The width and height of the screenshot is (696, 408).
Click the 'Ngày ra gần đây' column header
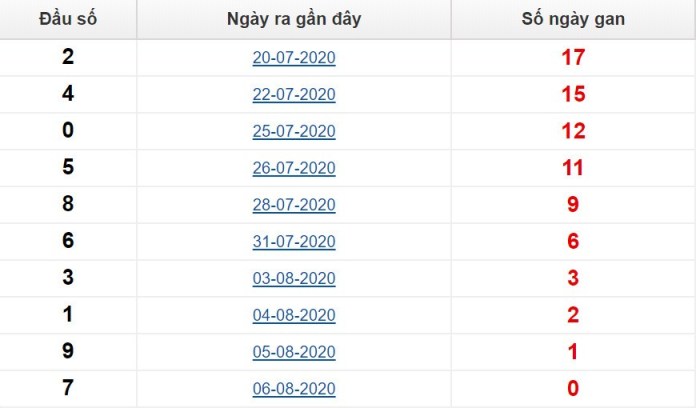[294, 19]
